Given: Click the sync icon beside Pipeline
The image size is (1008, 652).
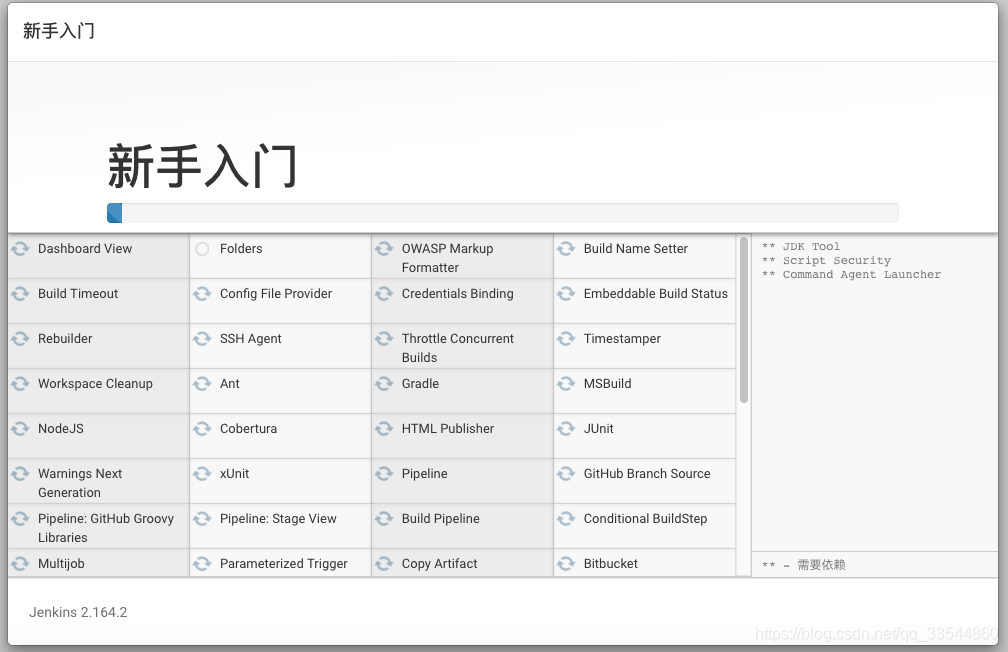Looking at the screenshot, I should [384, 474].
